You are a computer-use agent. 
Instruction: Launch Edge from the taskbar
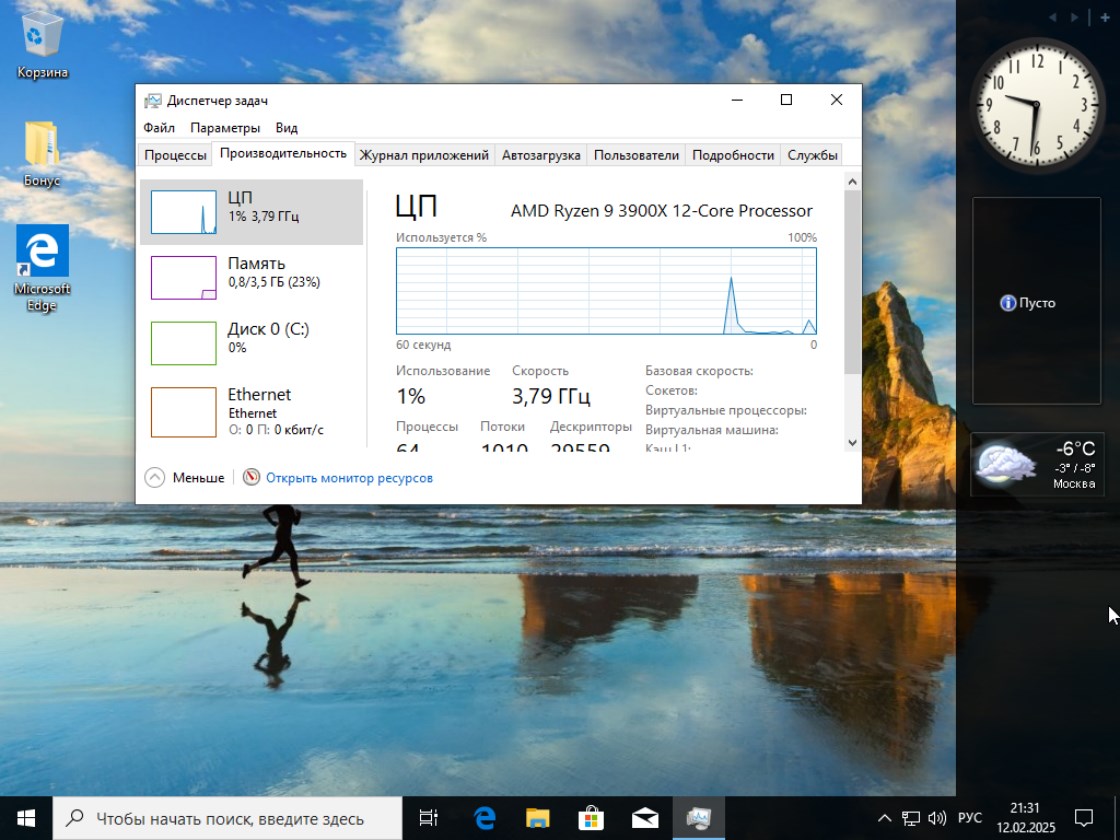click(x=484, y=818)
